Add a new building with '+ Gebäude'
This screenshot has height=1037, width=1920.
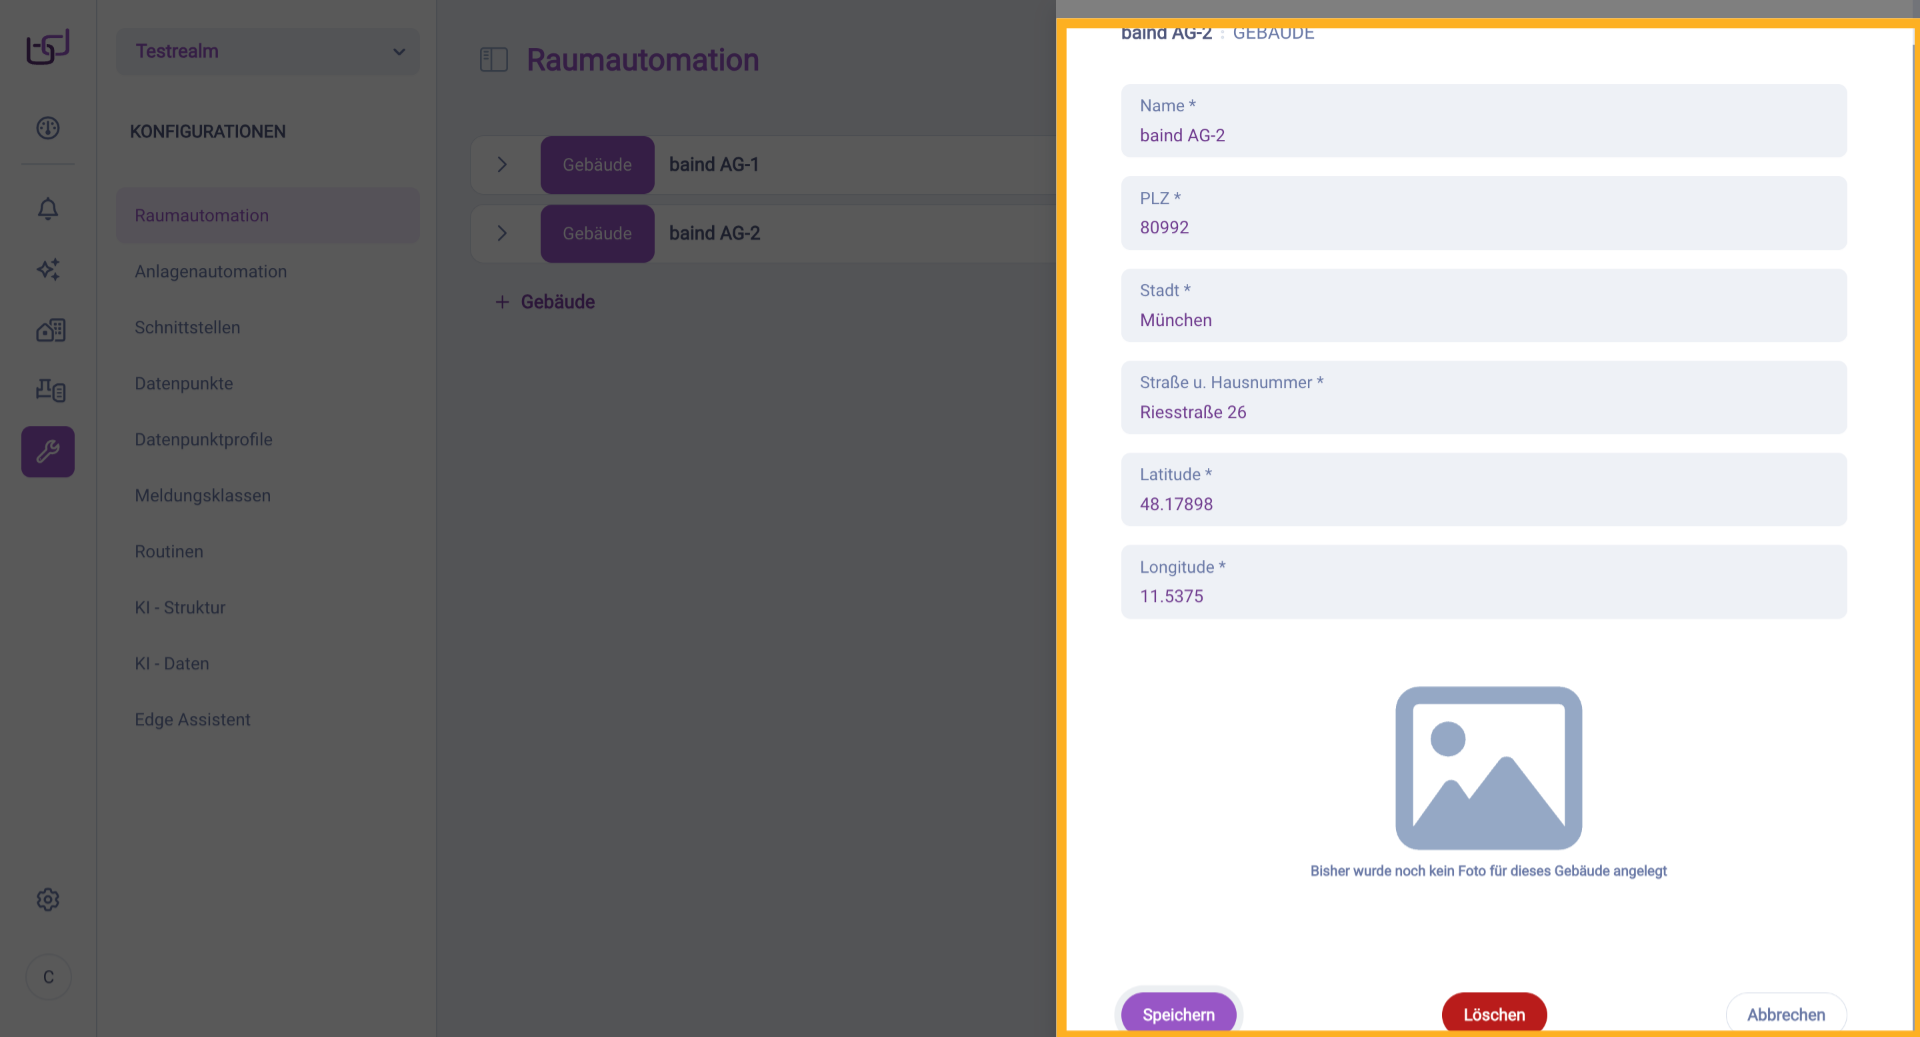click(x=546, y=302)
